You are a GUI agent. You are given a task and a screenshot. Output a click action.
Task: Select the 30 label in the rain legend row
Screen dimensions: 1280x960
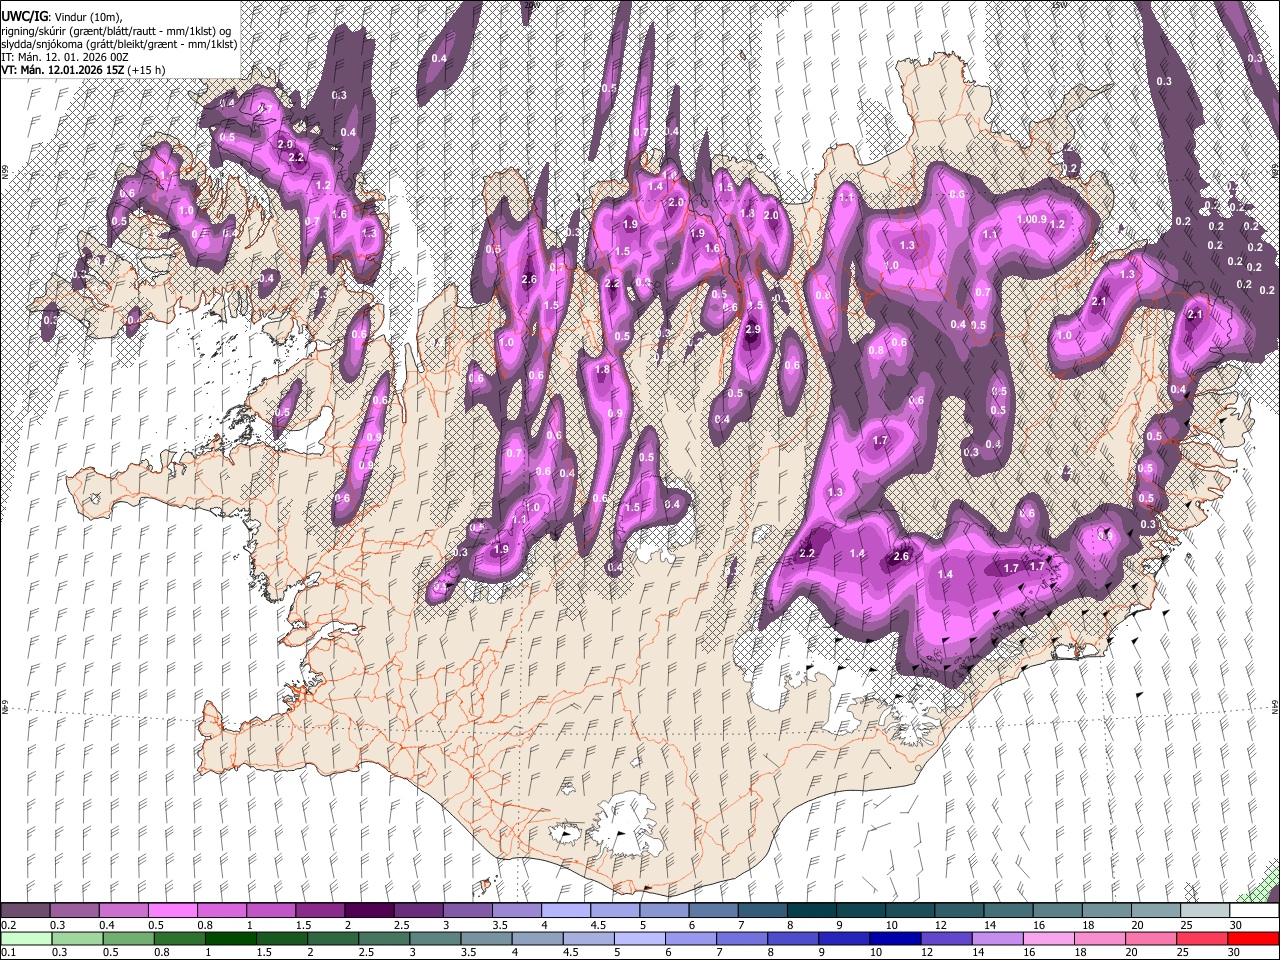click(x=1236, y=953)
